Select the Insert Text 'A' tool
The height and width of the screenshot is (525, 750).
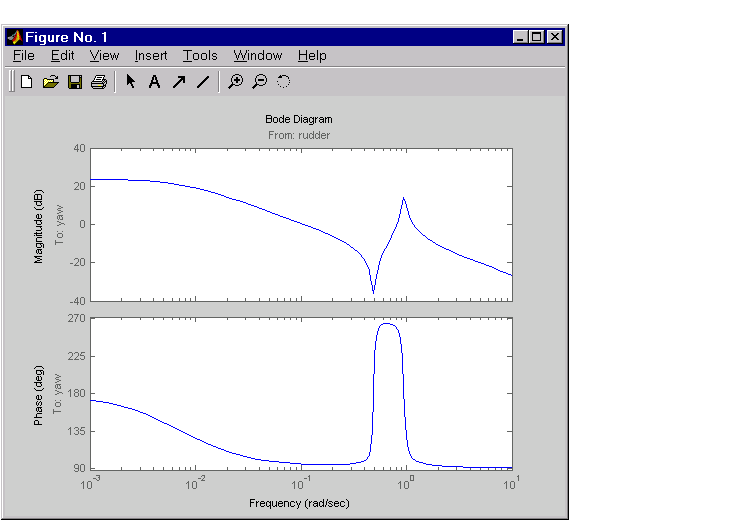coord(154,82)
